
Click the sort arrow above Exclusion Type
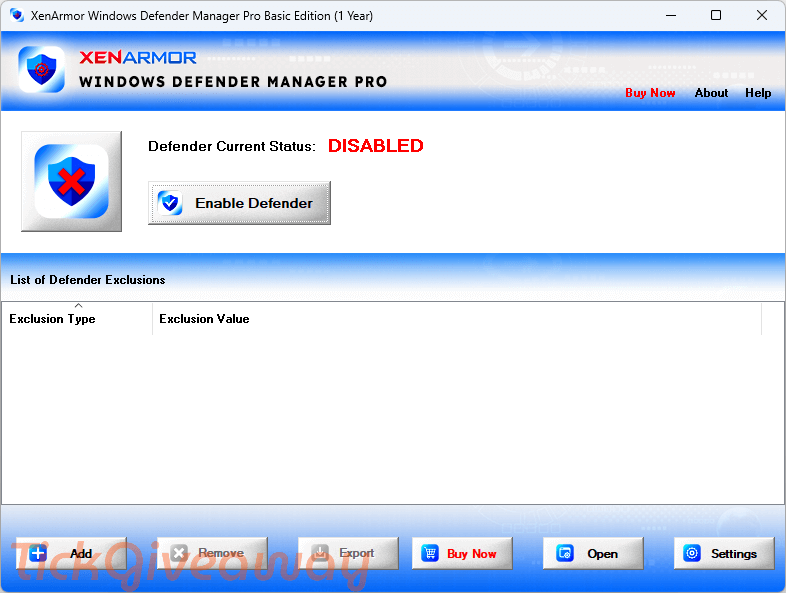click(78, 305)
